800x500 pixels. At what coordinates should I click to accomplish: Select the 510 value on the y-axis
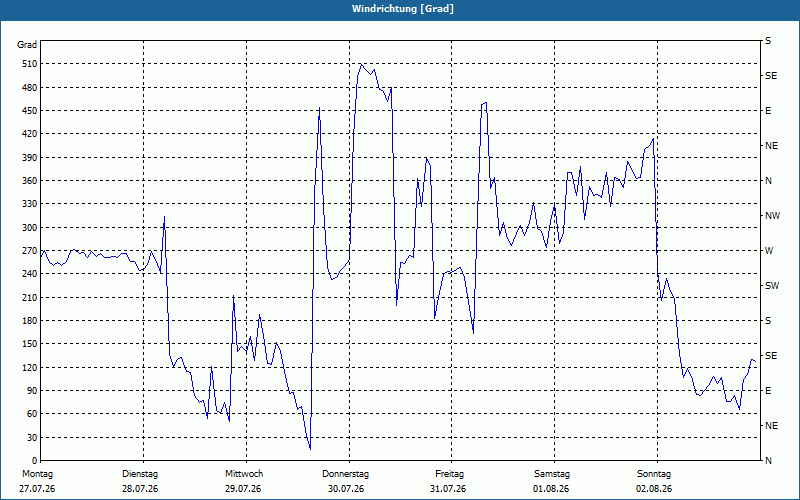pyautogui.click(x=30, y=64)
